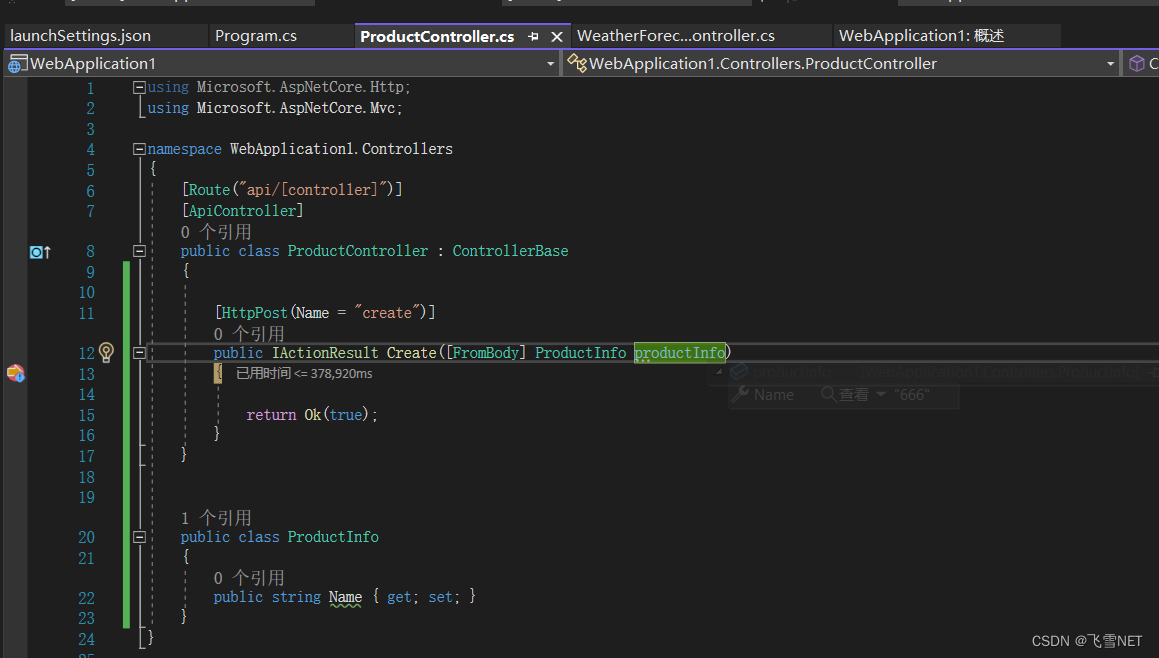Click the orange browser link icon in the left margin

point(14,374)
